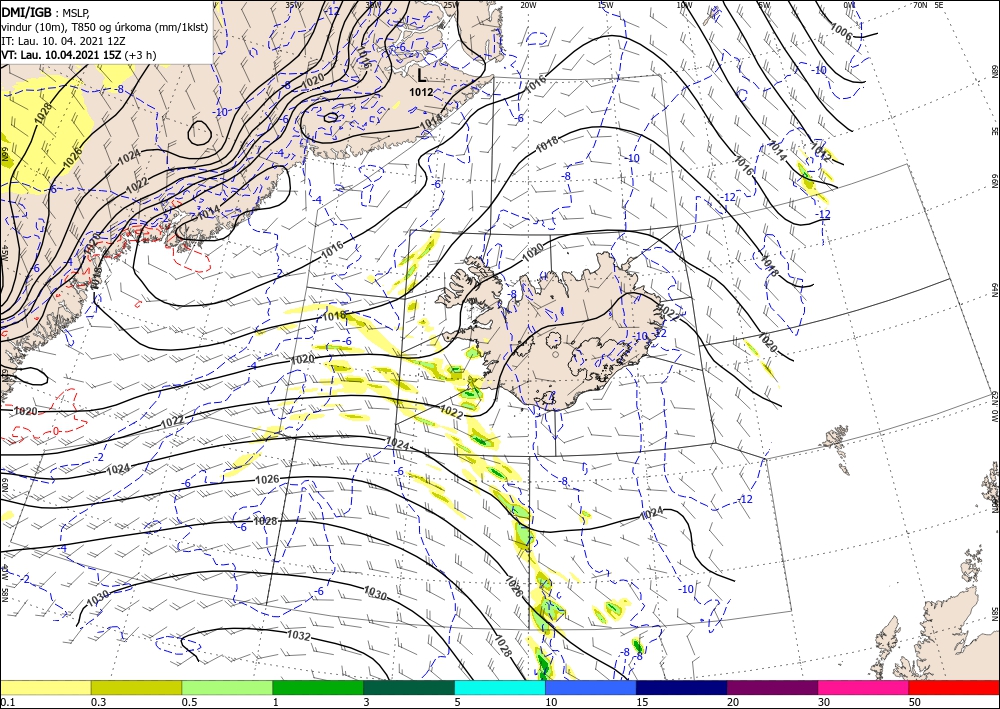Screen dimensions: 1000x709
Task: Click the '30' legend scale value
Action: point(823,702)
